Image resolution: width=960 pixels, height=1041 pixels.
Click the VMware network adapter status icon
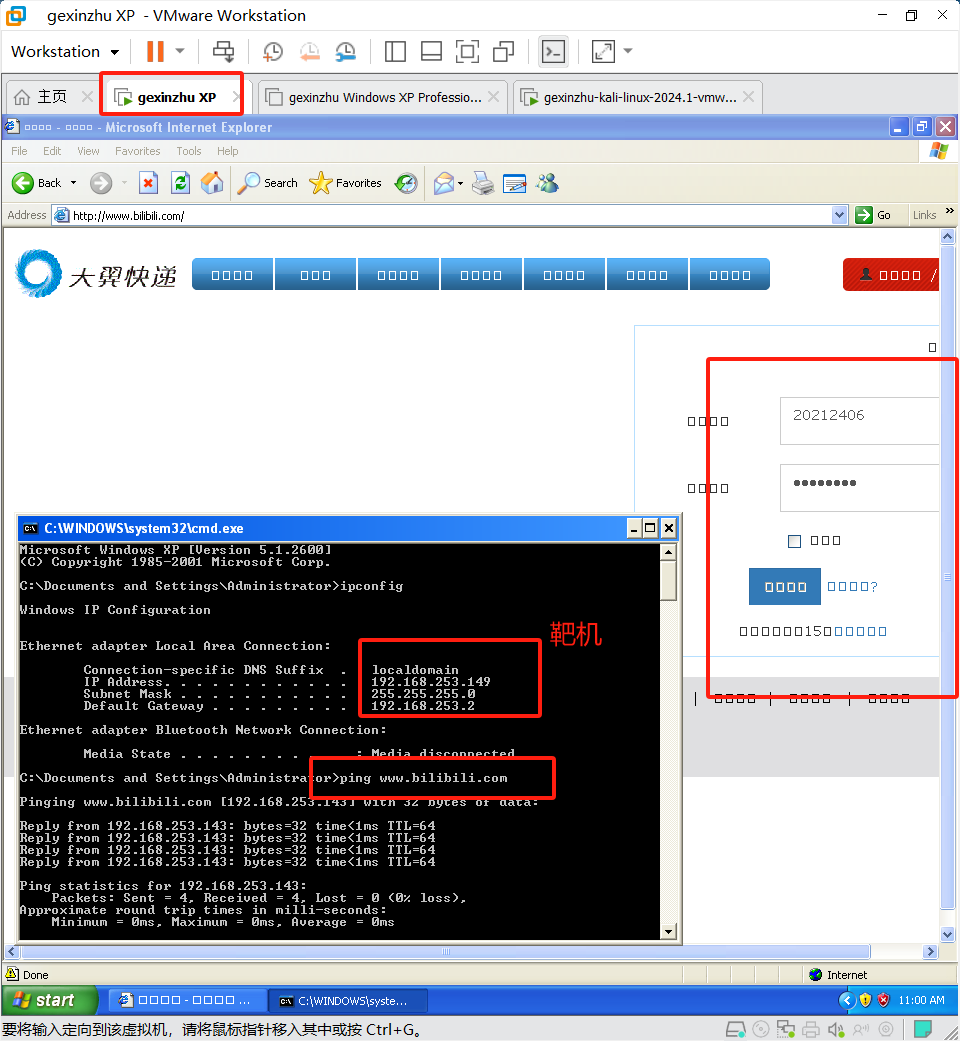[786, 1030]
